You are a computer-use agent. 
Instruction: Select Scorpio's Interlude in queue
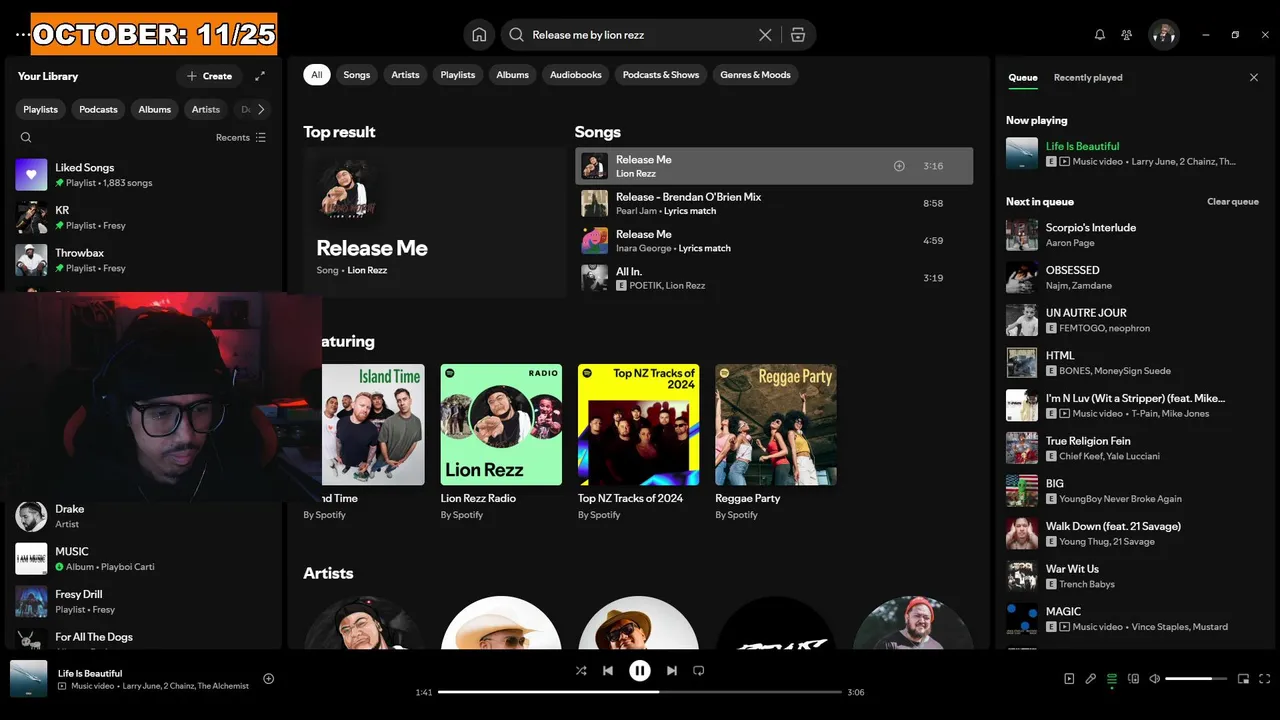click(x=1132, y=235)
